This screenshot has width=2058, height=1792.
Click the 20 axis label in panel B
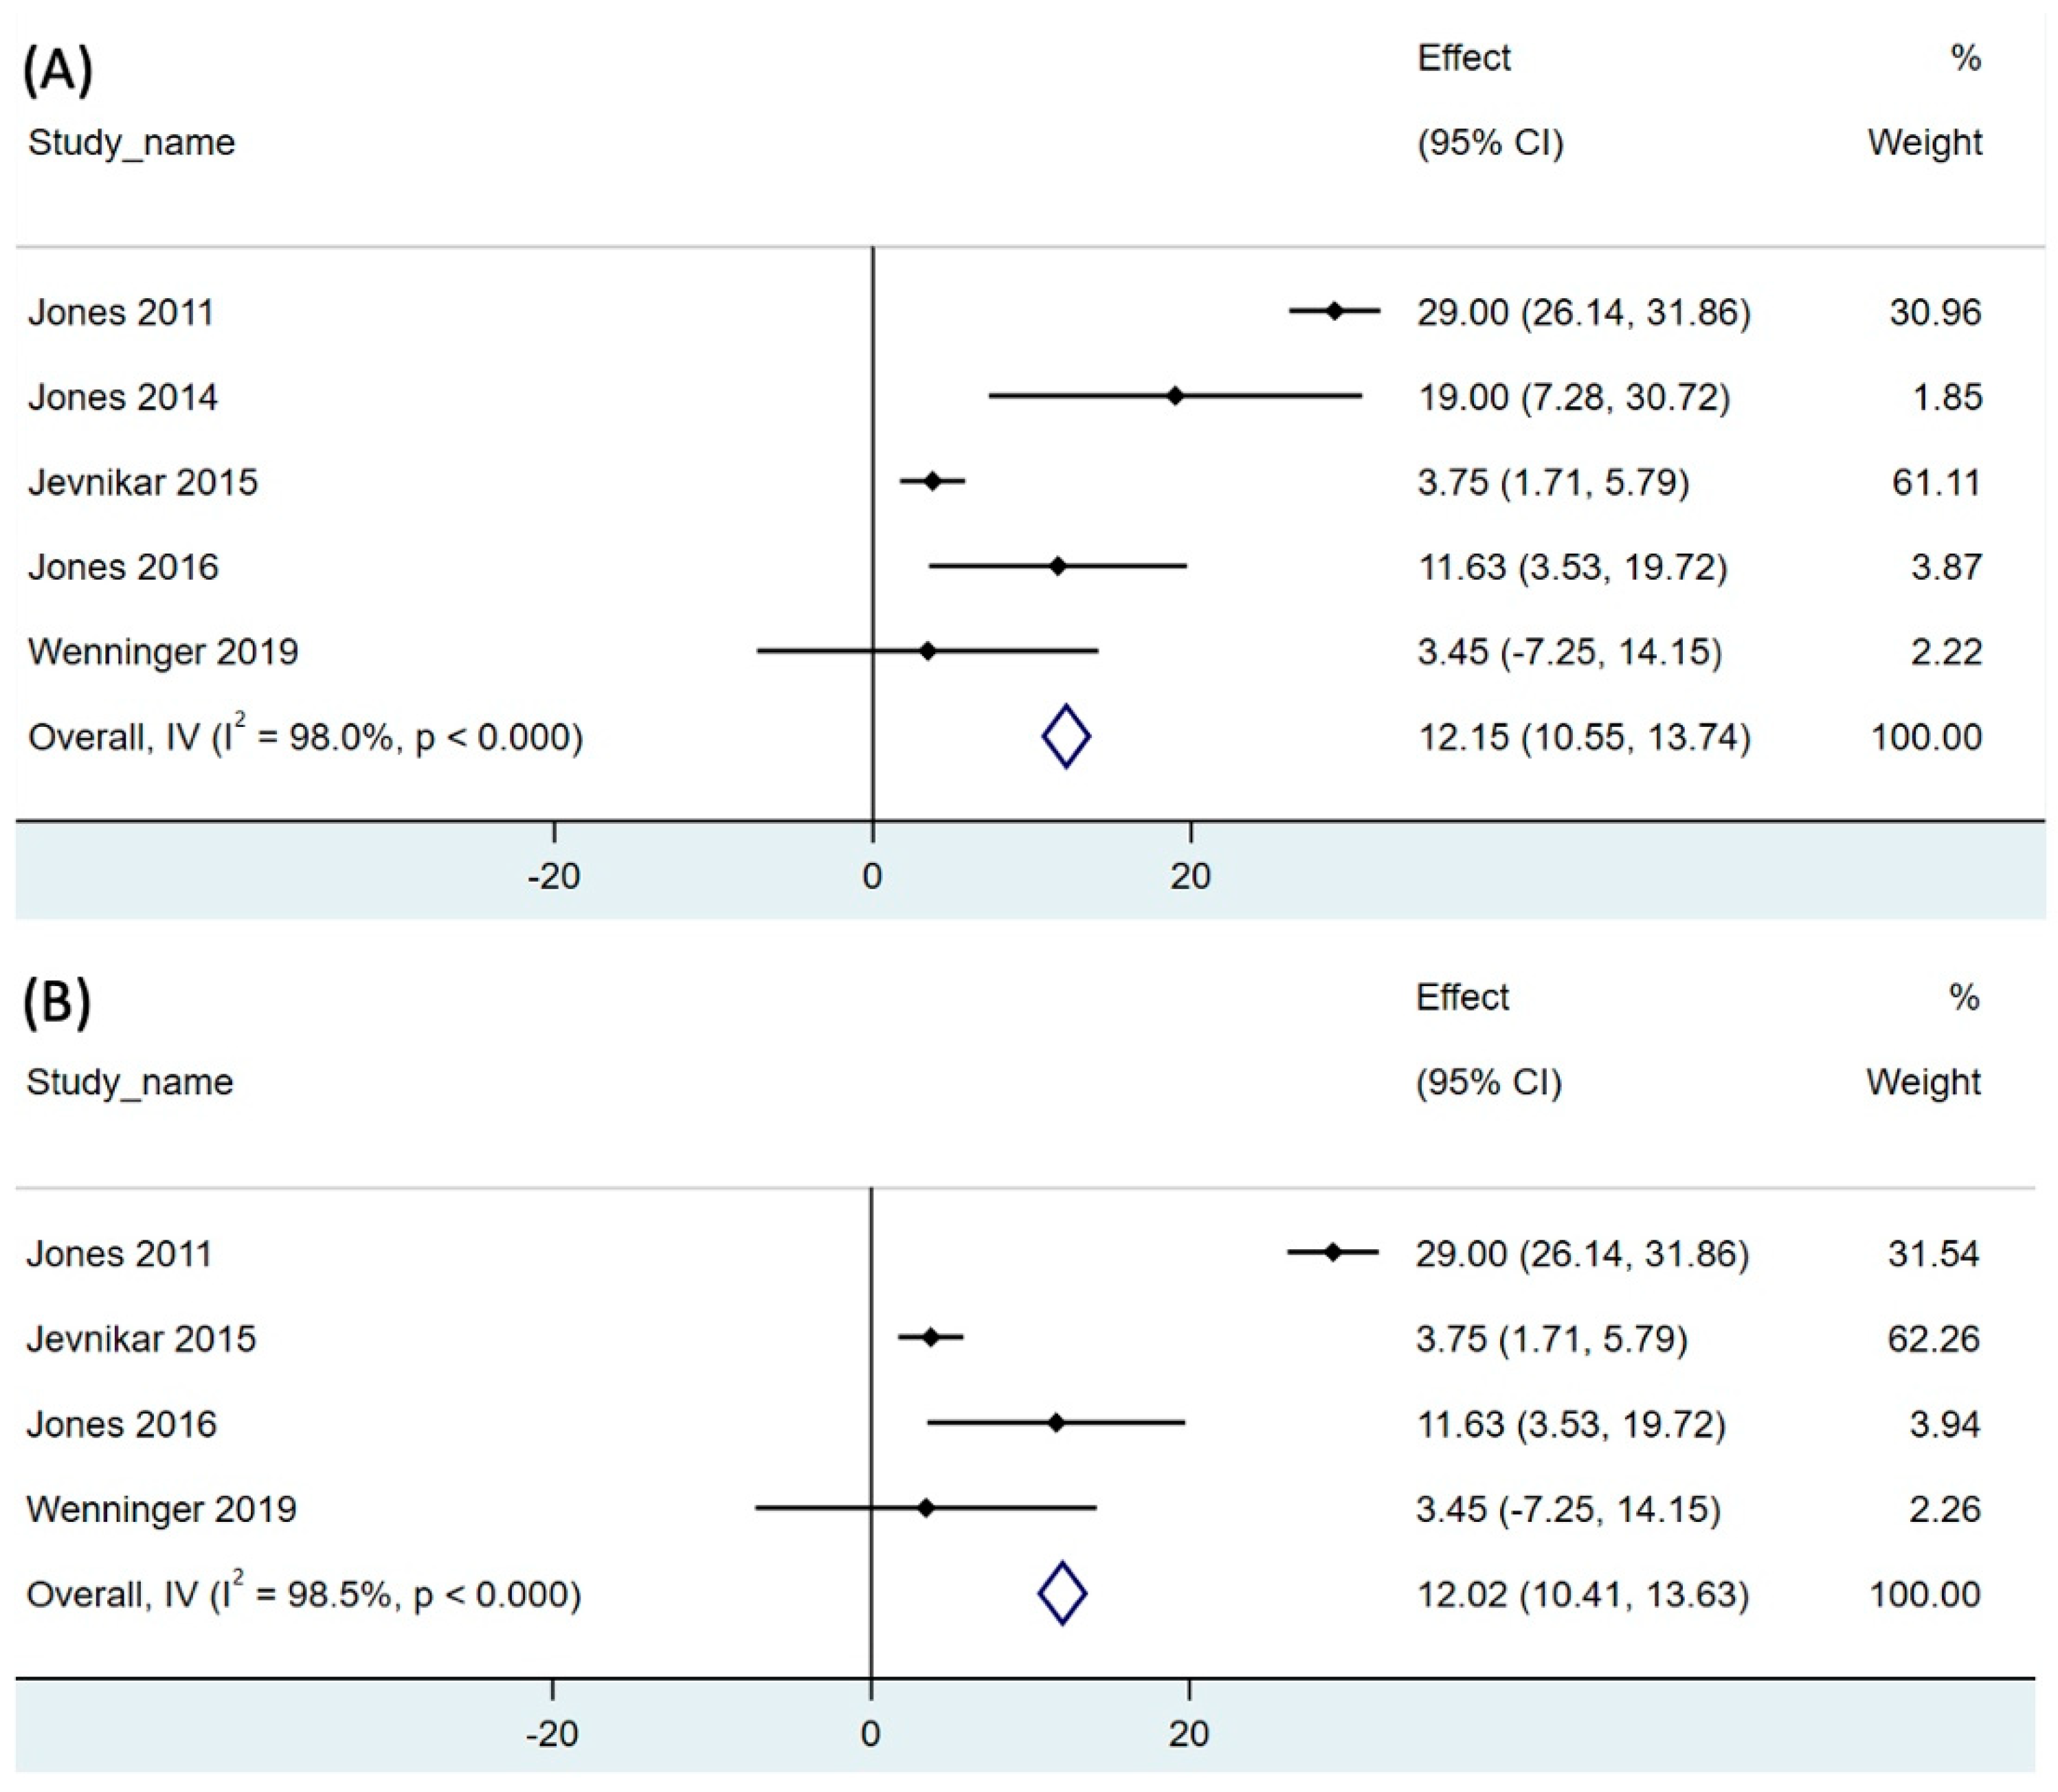tap(1188, 1734)
